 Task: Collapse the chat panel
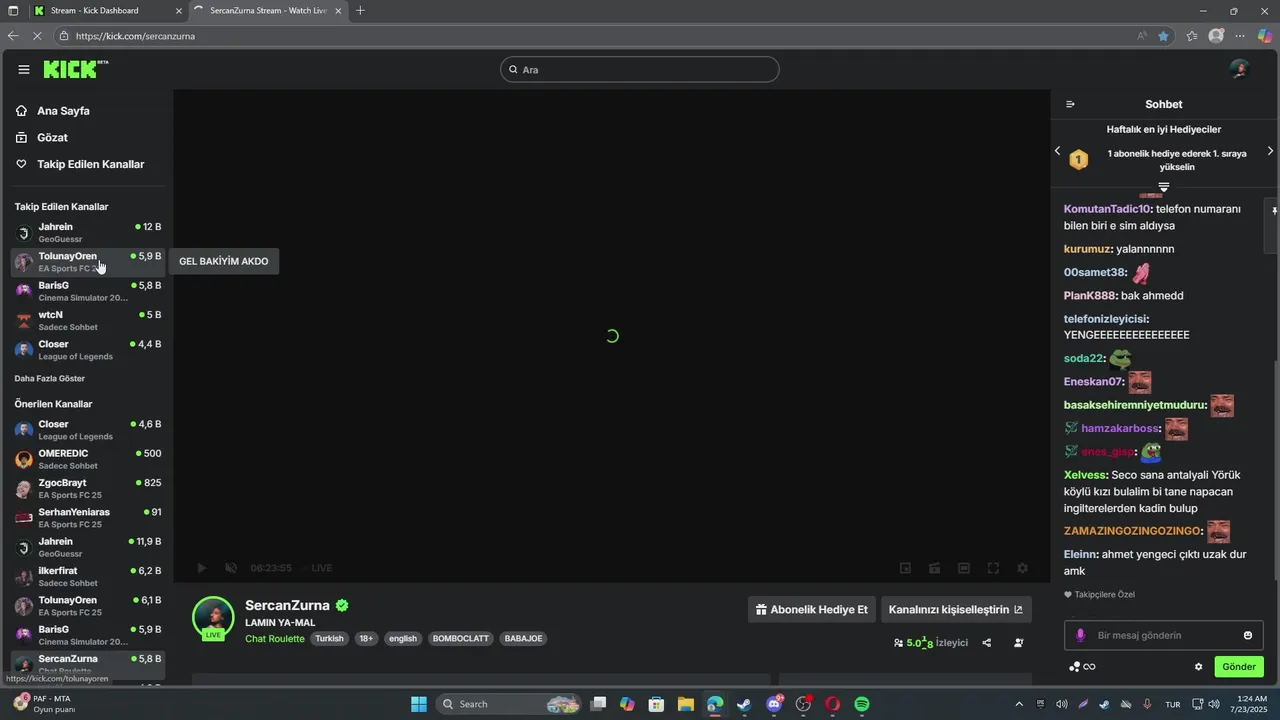(x=1070, y=104)
